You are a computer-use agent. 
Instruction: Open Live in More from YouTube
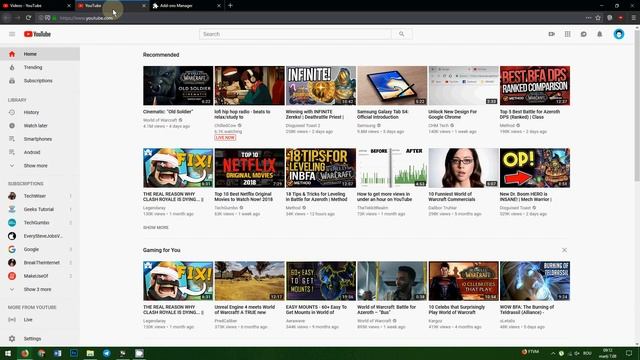pos(40,320)
